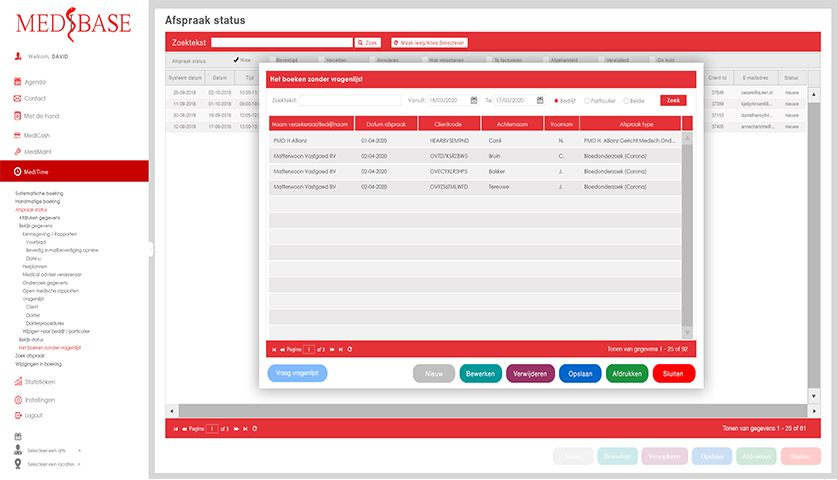The height and width of the screenshot is (480, 837).
Task: Go to last page in main pager
Action: pyautogui.click(x=245, y=429)
